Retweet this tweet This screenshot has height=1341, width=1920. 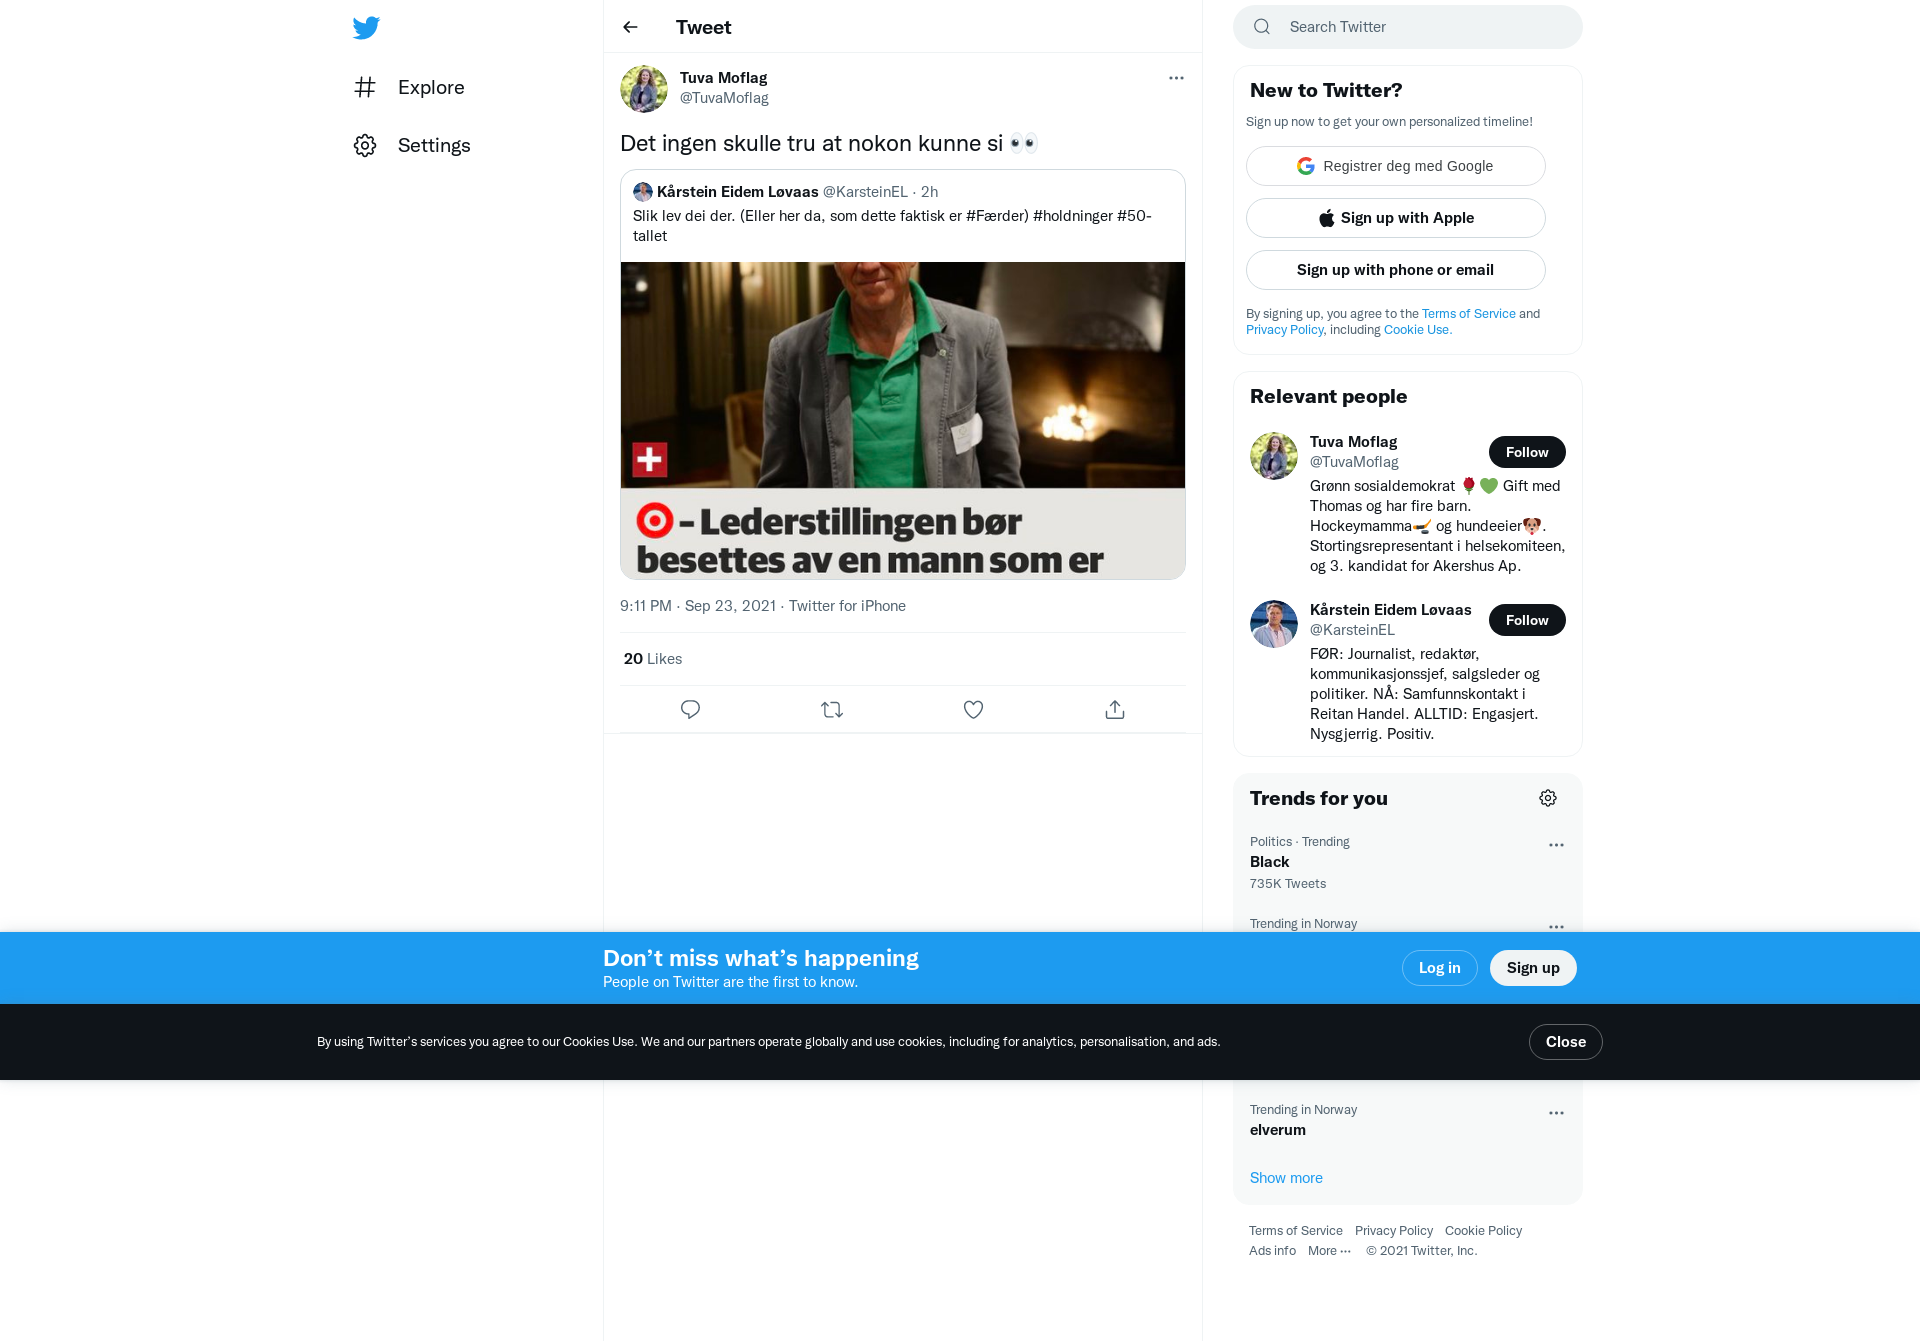(x=832, y=709)
